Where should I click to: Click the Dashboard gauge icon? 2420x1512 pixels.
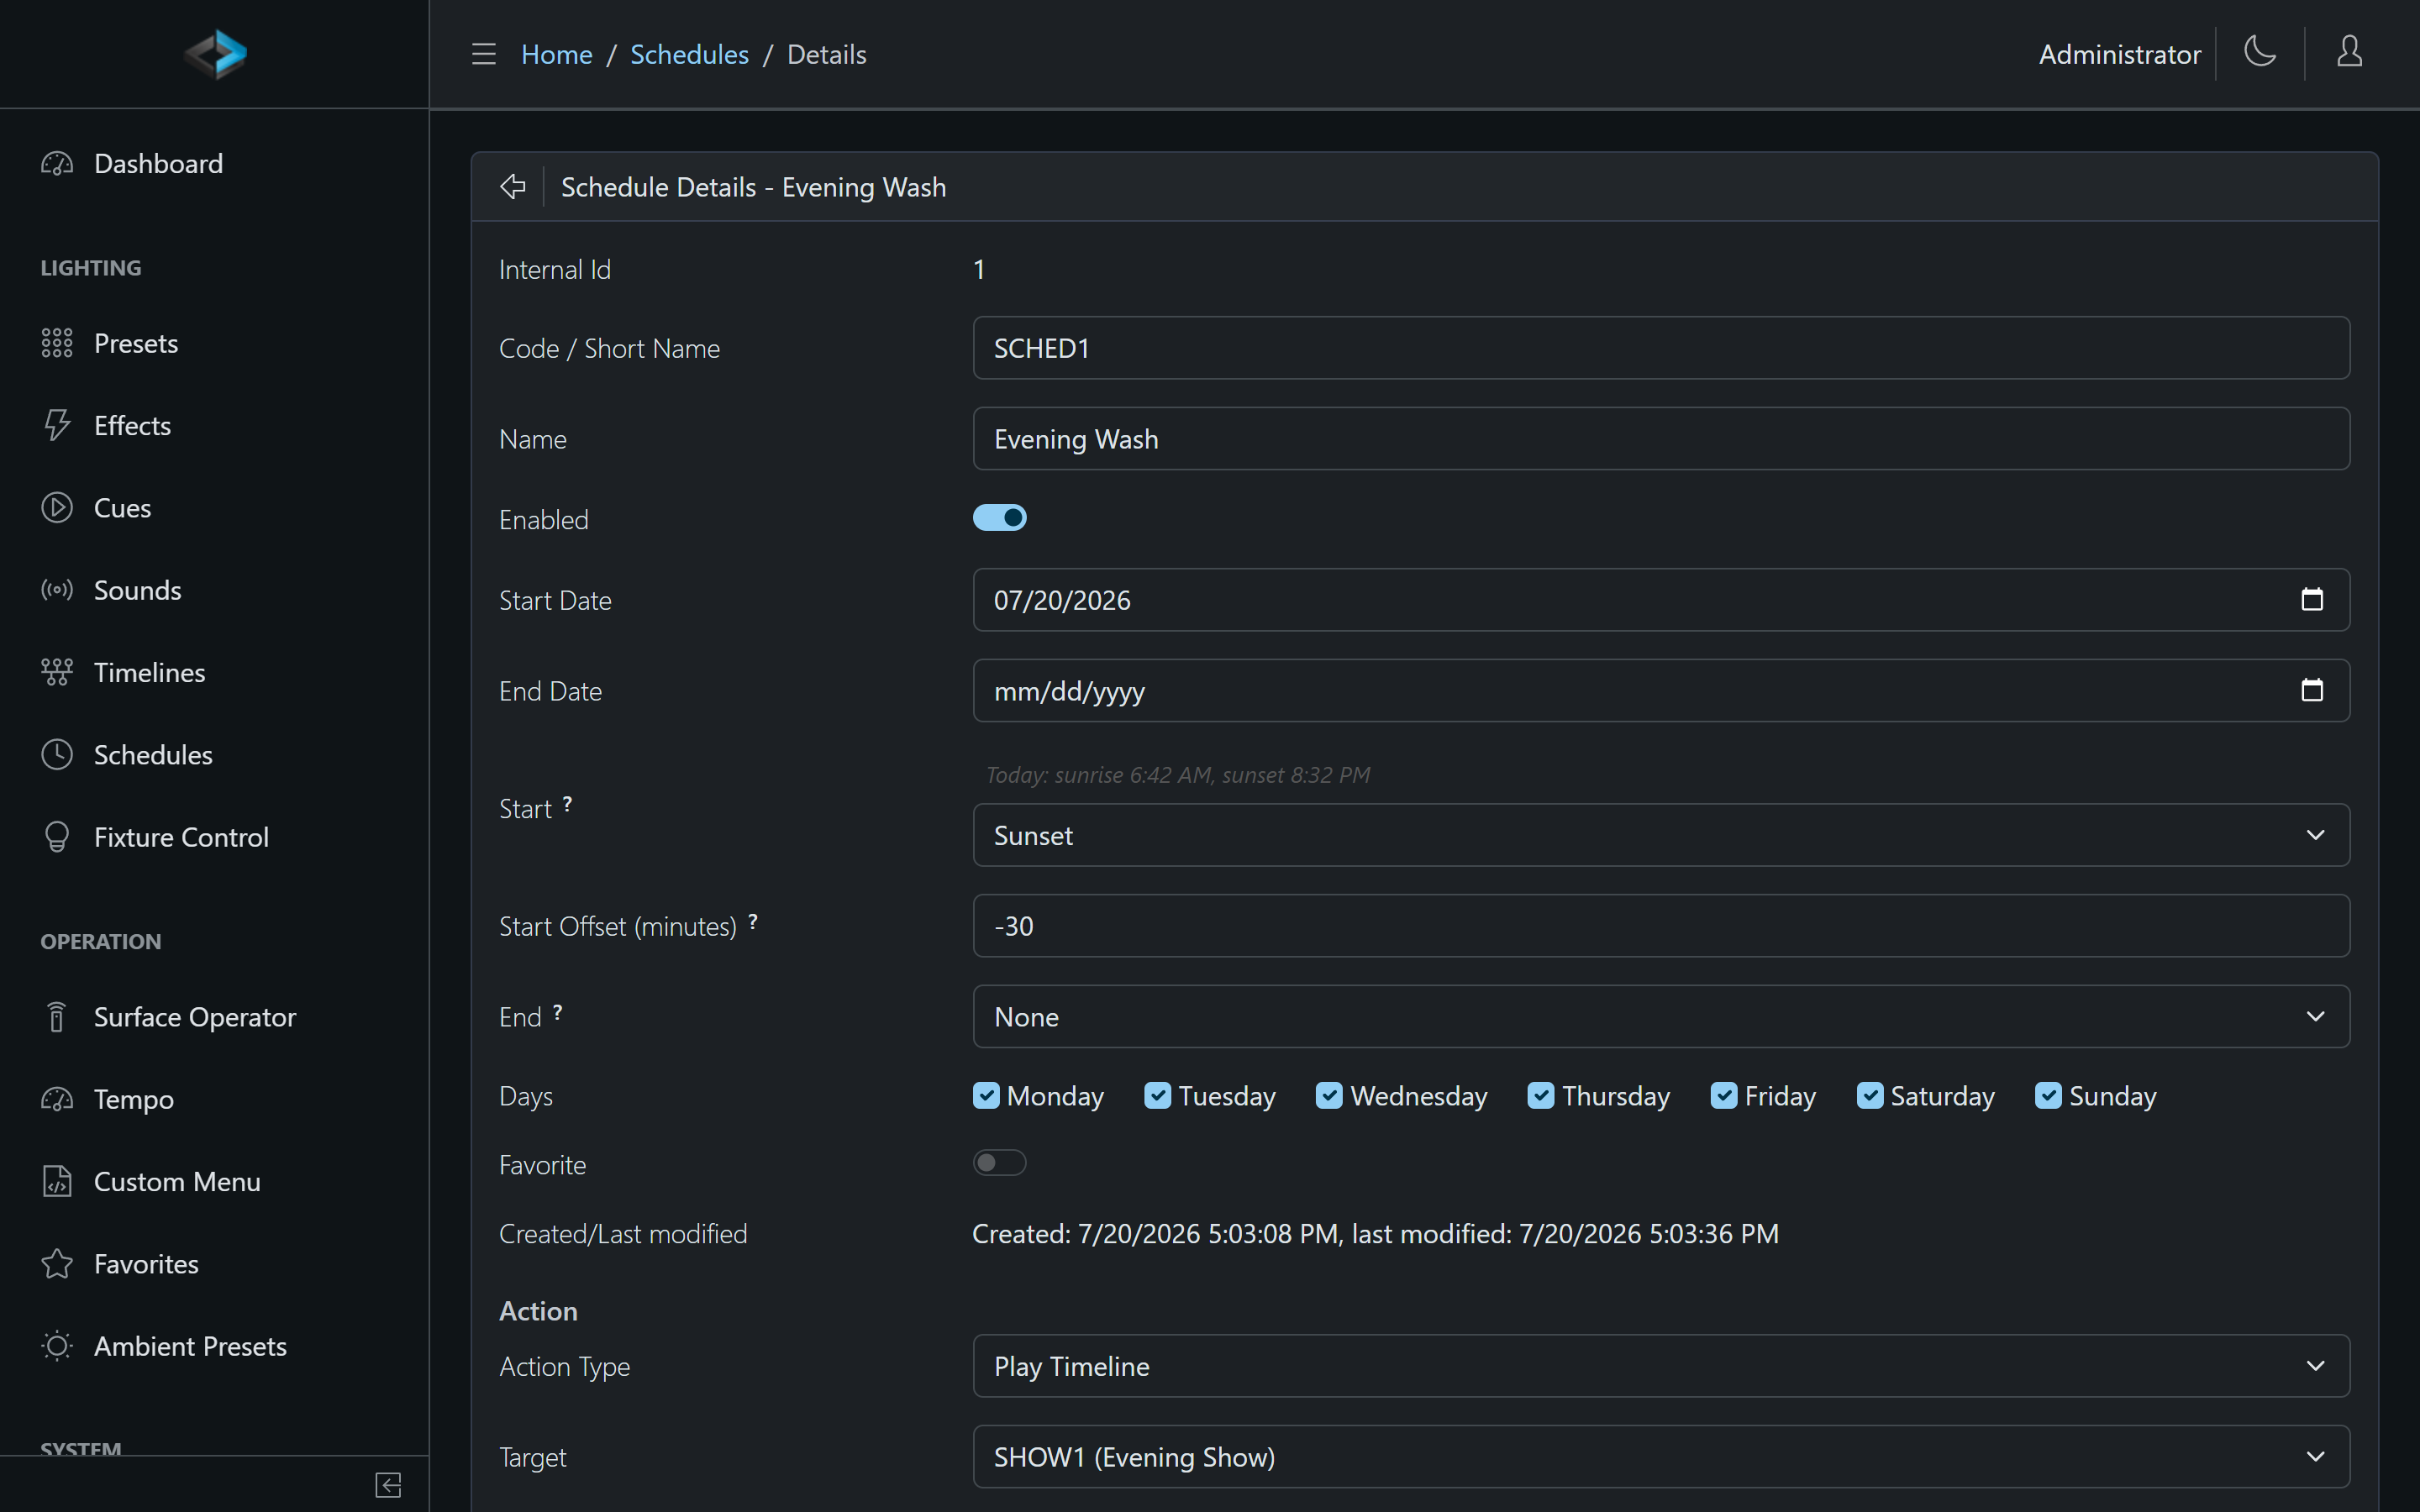57,163
